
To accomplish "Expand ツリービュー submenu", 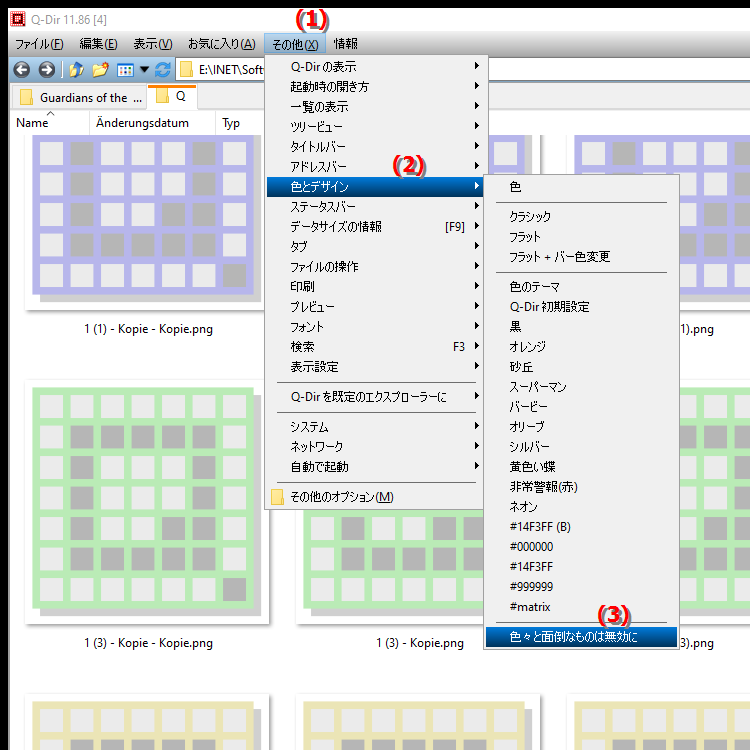I will coord(375,127).
